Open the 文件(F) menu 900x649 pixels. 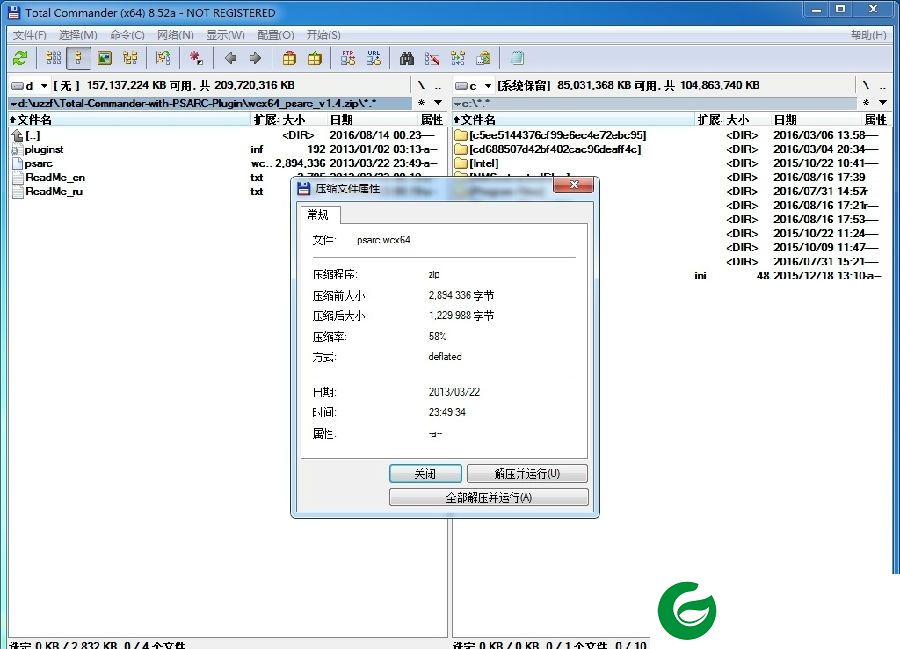pyautogui.click(x=29, y=35)
